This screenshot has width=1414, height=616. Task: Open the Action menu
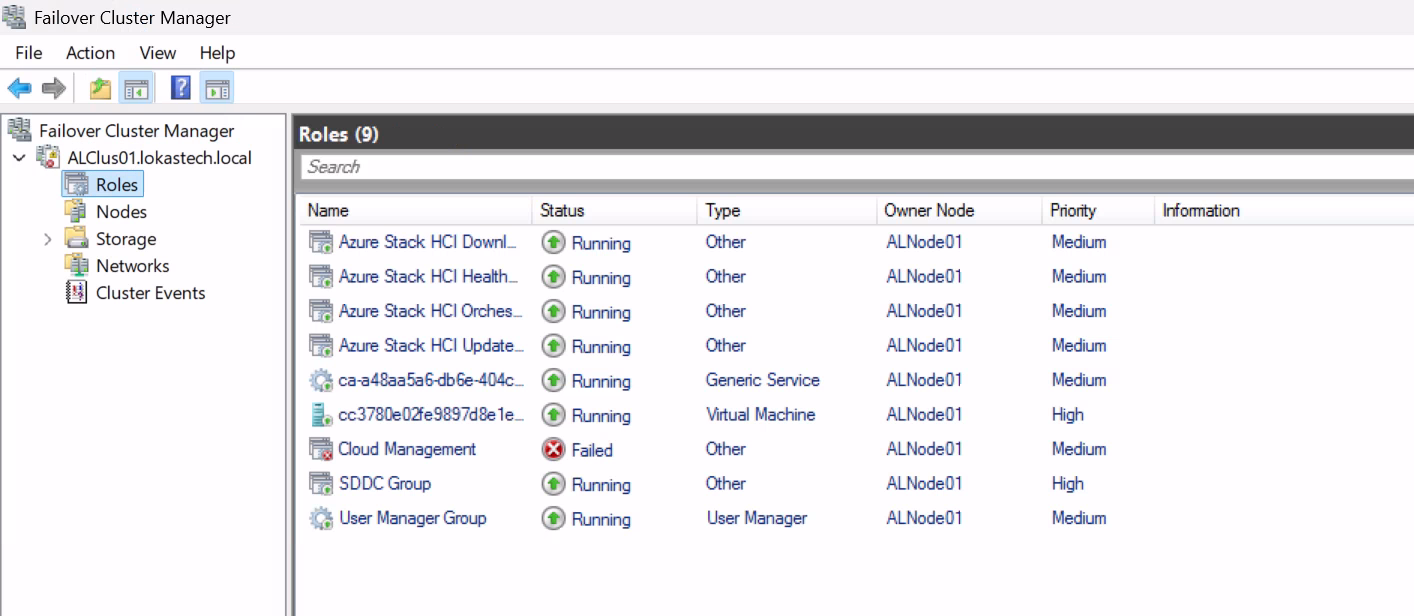coord(90,53)
